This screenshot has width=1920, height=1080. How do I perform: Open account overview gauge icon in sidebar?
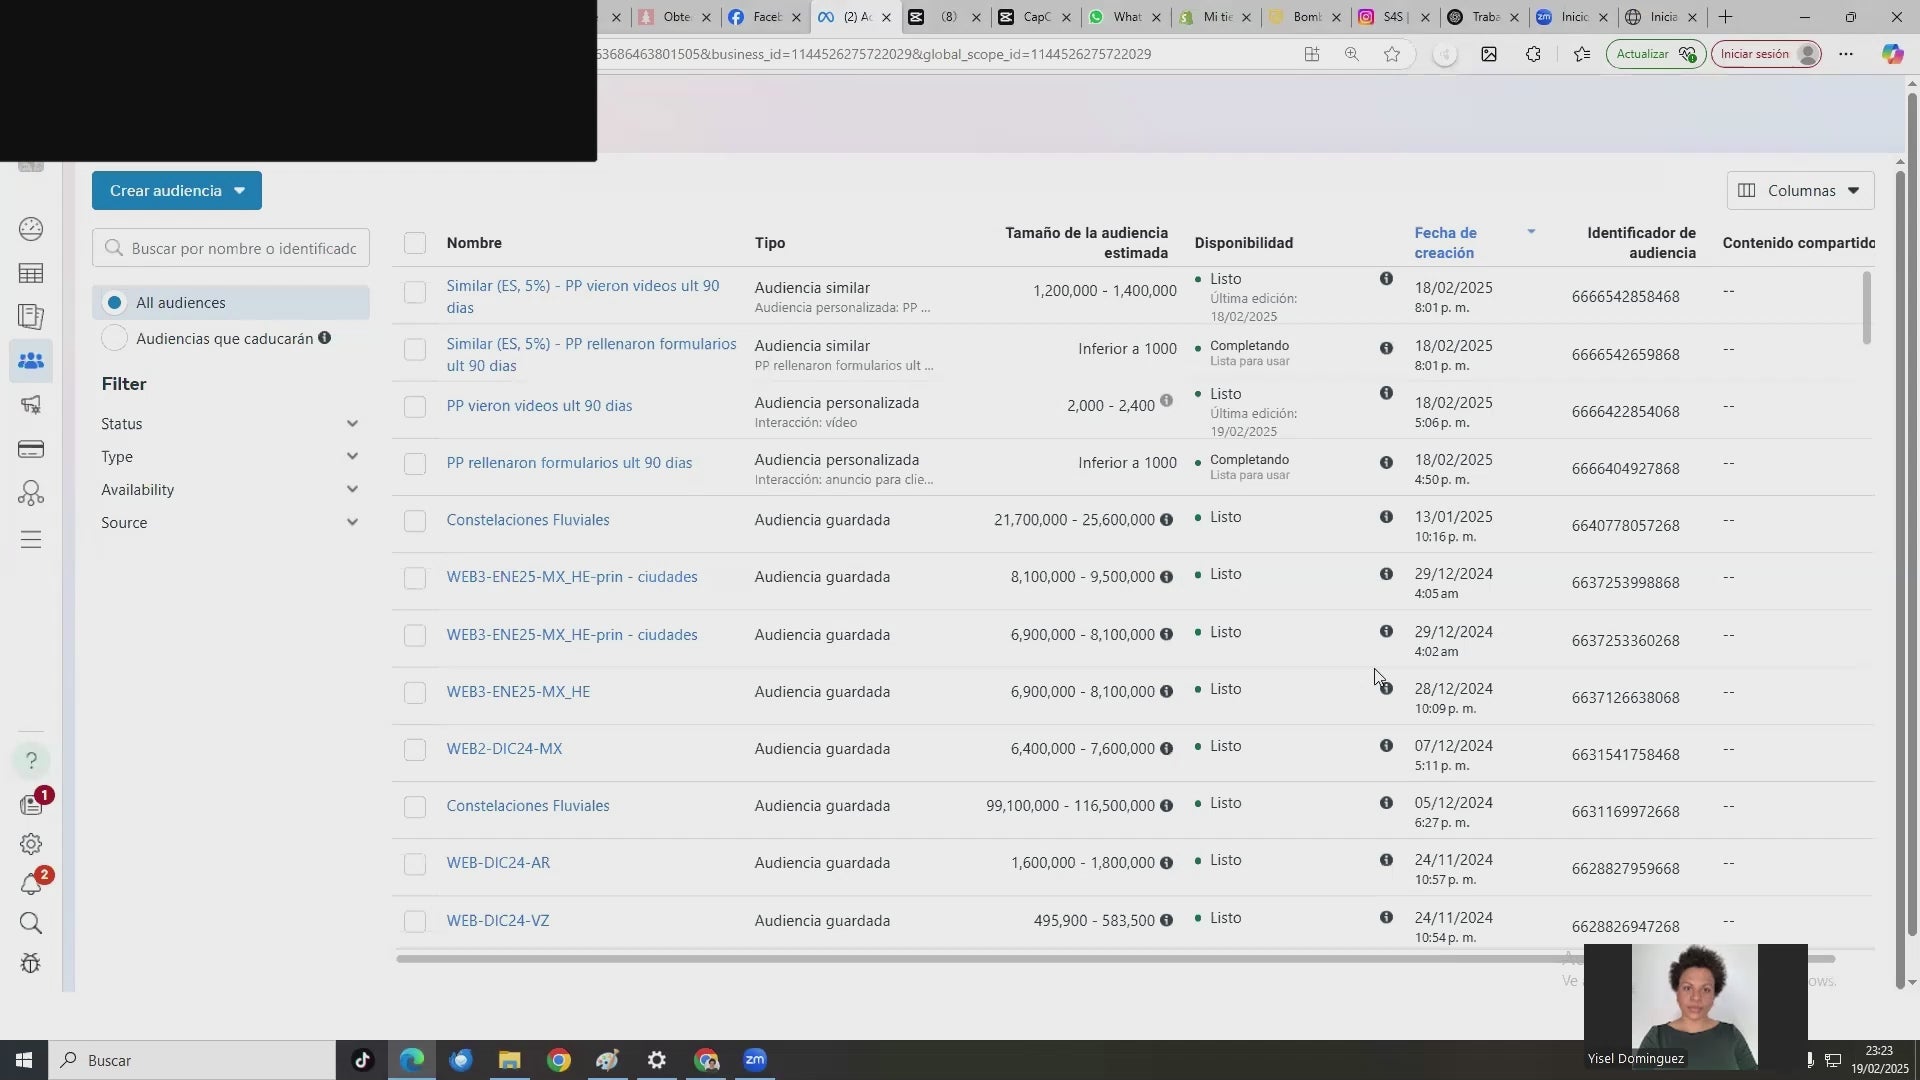click(31, 229)
